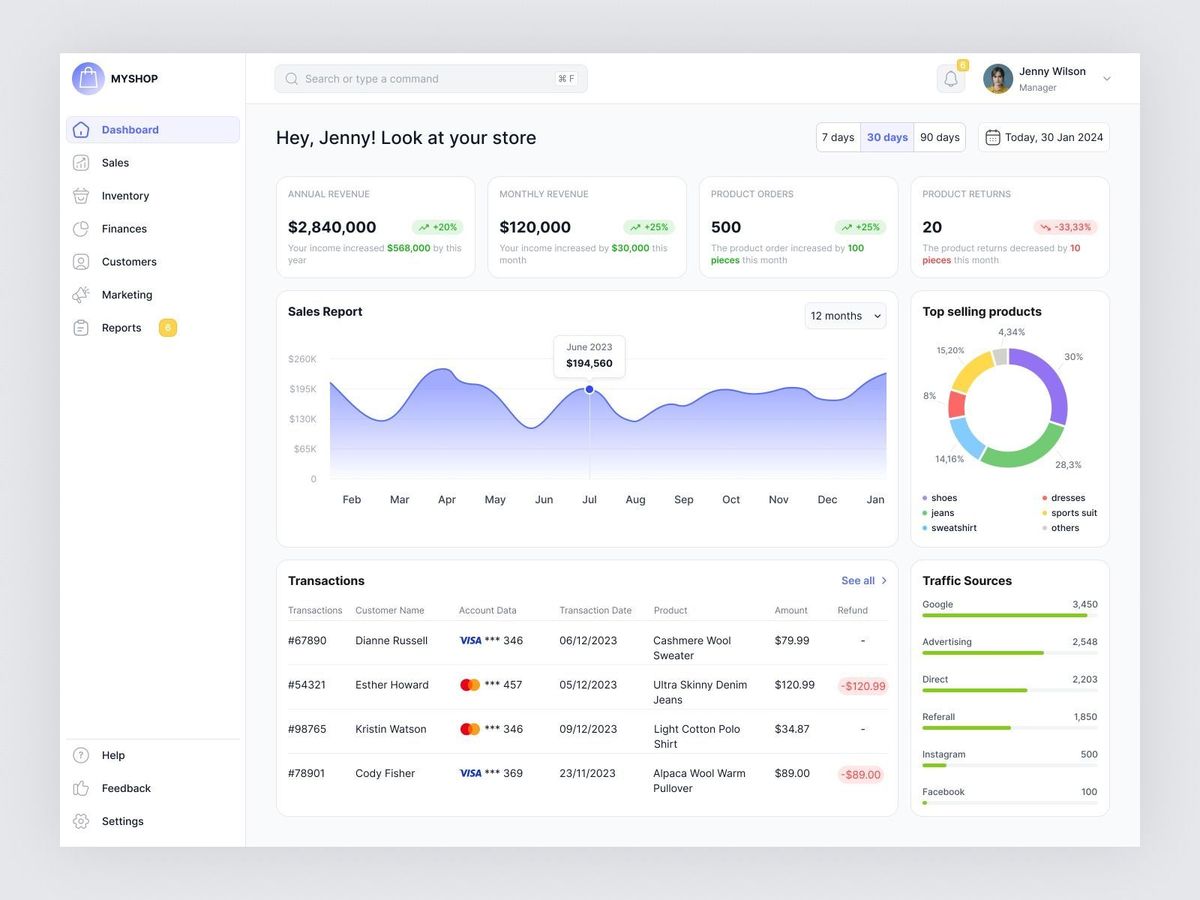Open Settings gear icon in sidebar
The height and width of the screenshot is (900, 1200).
(81, 821)
